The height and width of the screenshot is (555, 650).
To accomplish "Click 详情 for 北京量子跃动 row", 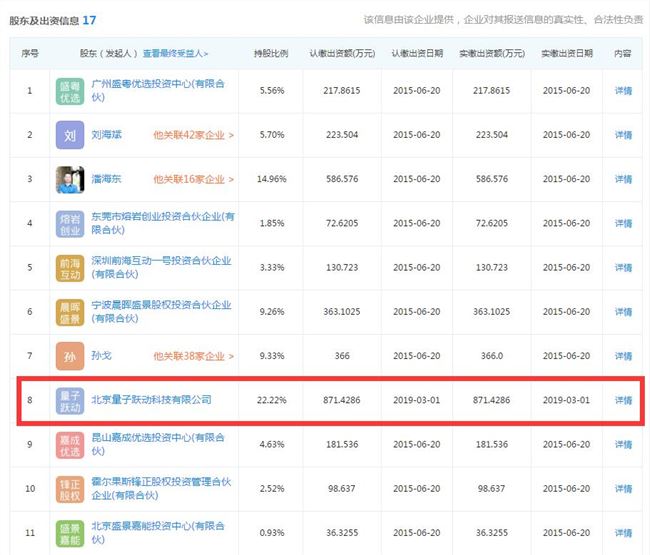I will tap(623, 400).
